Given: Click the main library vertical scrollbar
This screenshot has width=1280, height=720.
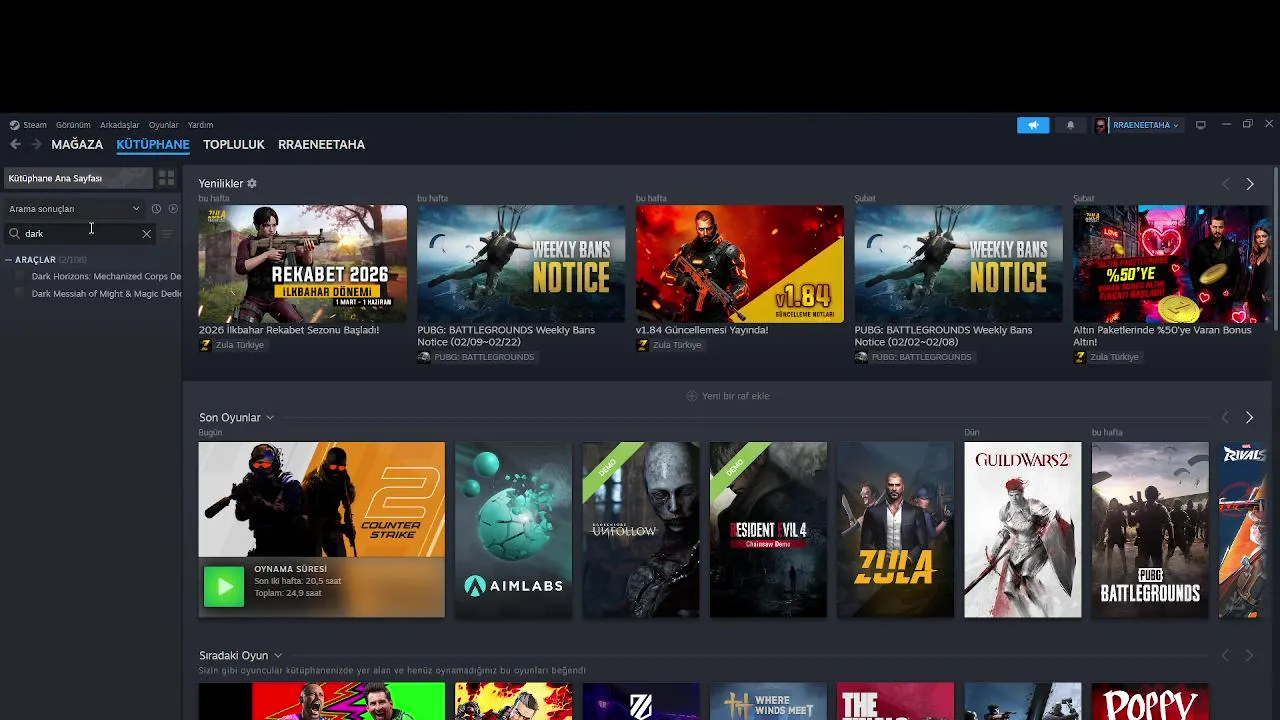Looking at the screenshot, I should coord(1276,250).
